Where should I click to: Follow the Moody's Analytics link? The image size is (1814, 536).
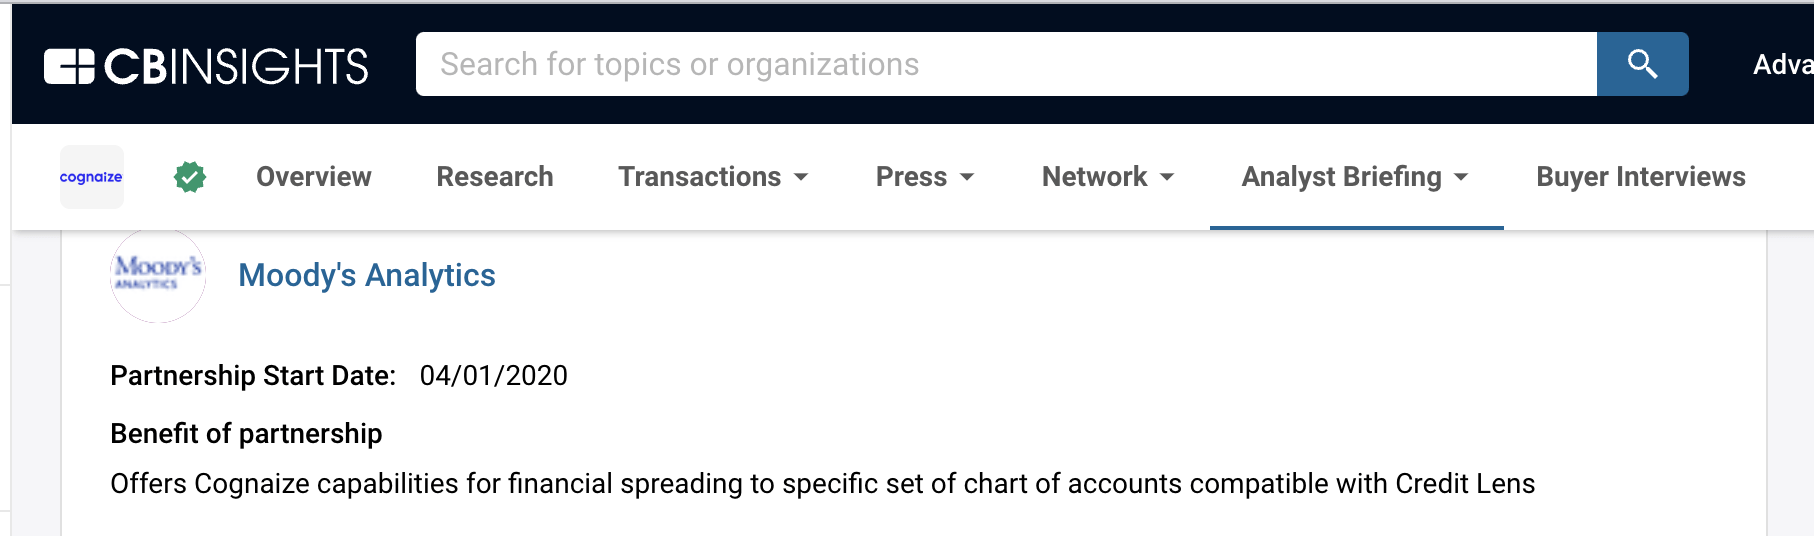367,275
